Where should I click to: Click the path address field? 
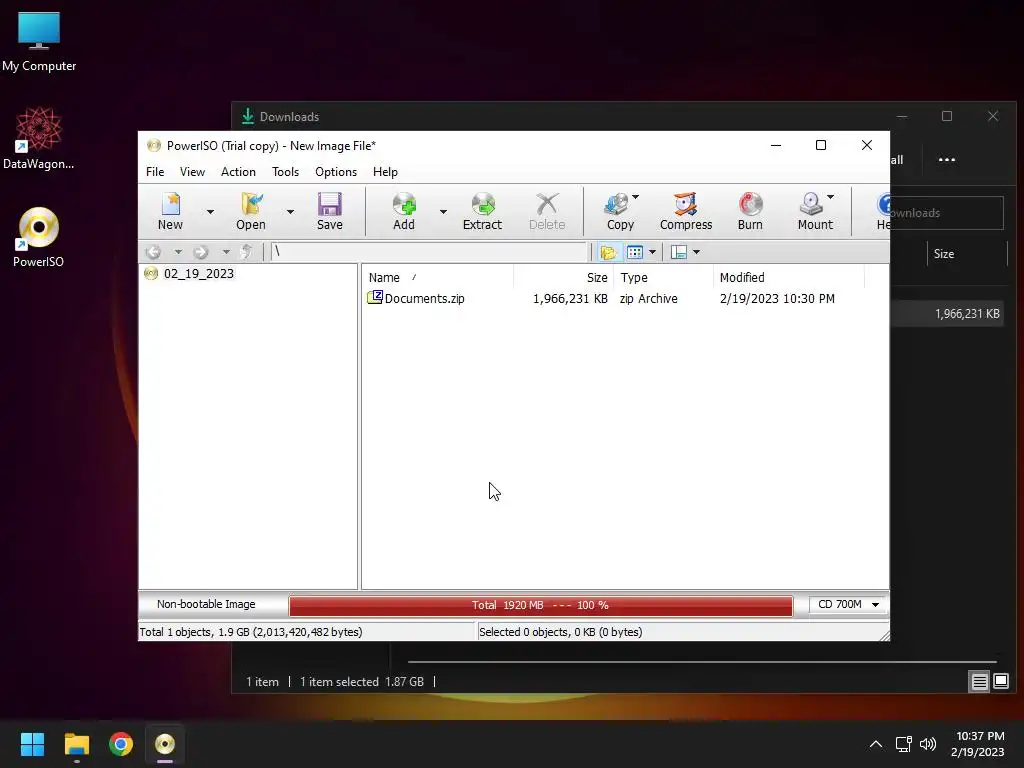[429, 252]
